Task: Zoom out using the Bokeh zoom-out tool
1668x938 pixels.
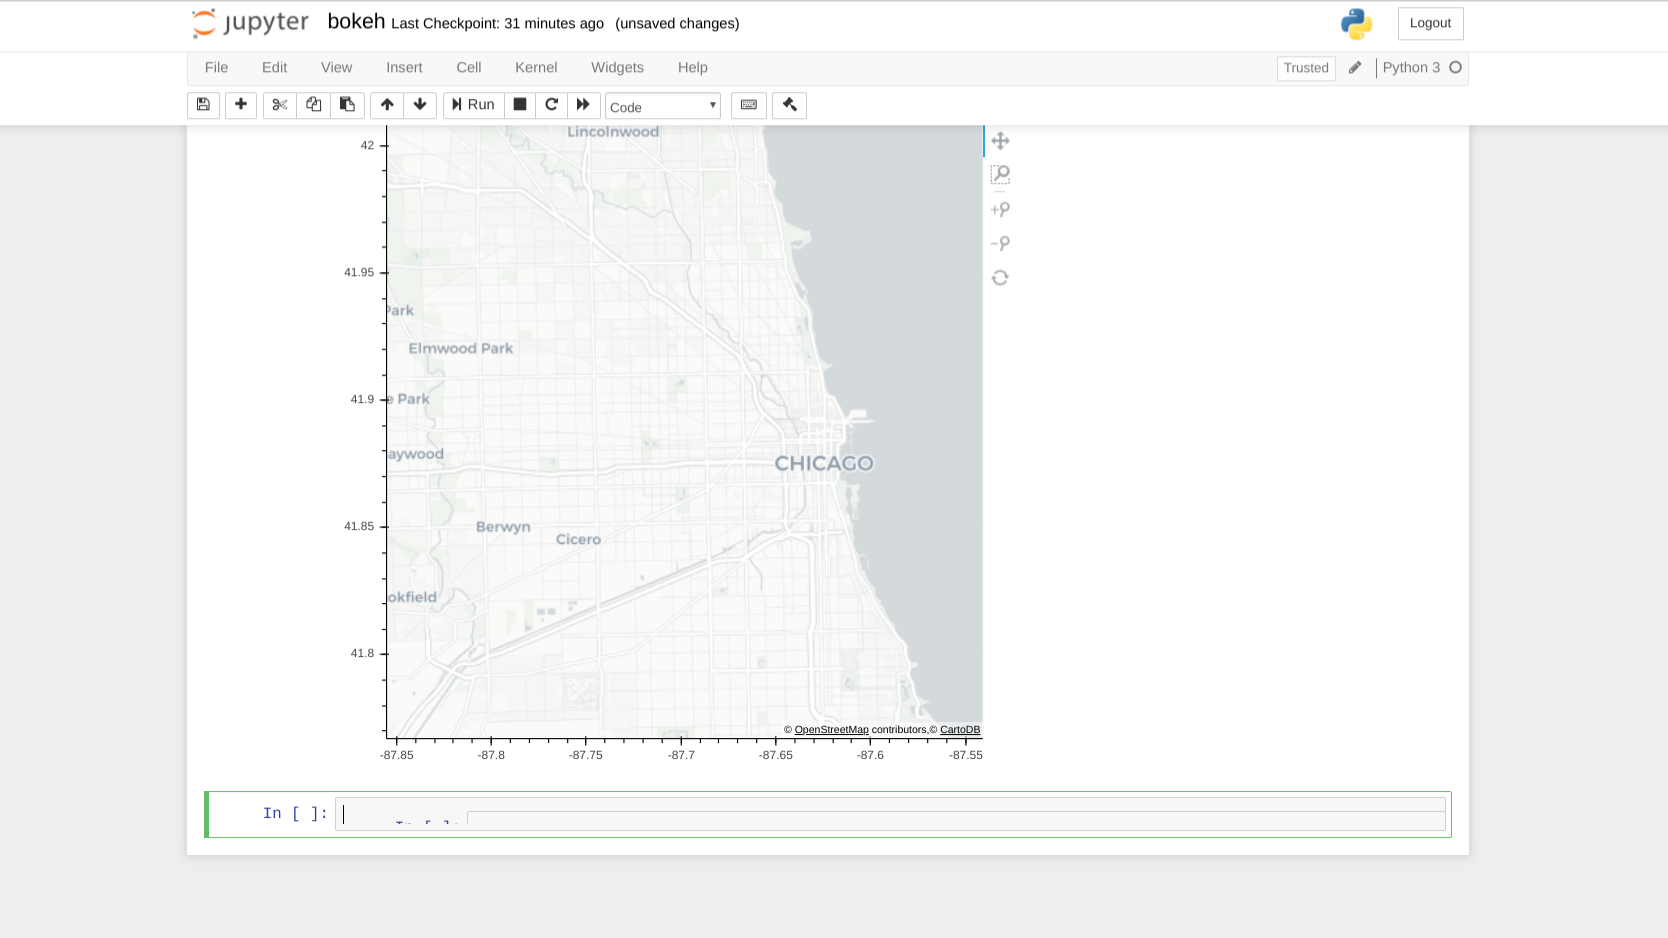Action: click(1000, 242)
